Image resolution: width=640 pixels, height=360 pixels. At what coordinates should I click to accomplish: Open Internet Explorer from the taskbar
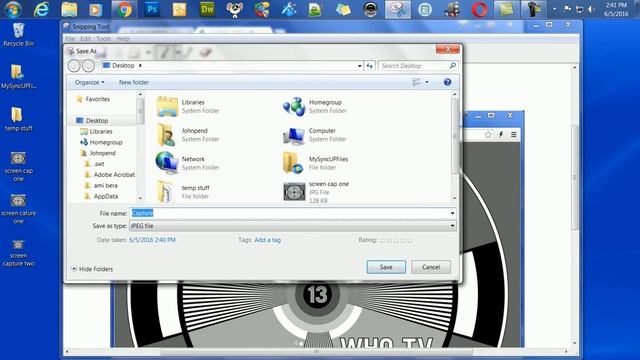[x=41, y=9]
